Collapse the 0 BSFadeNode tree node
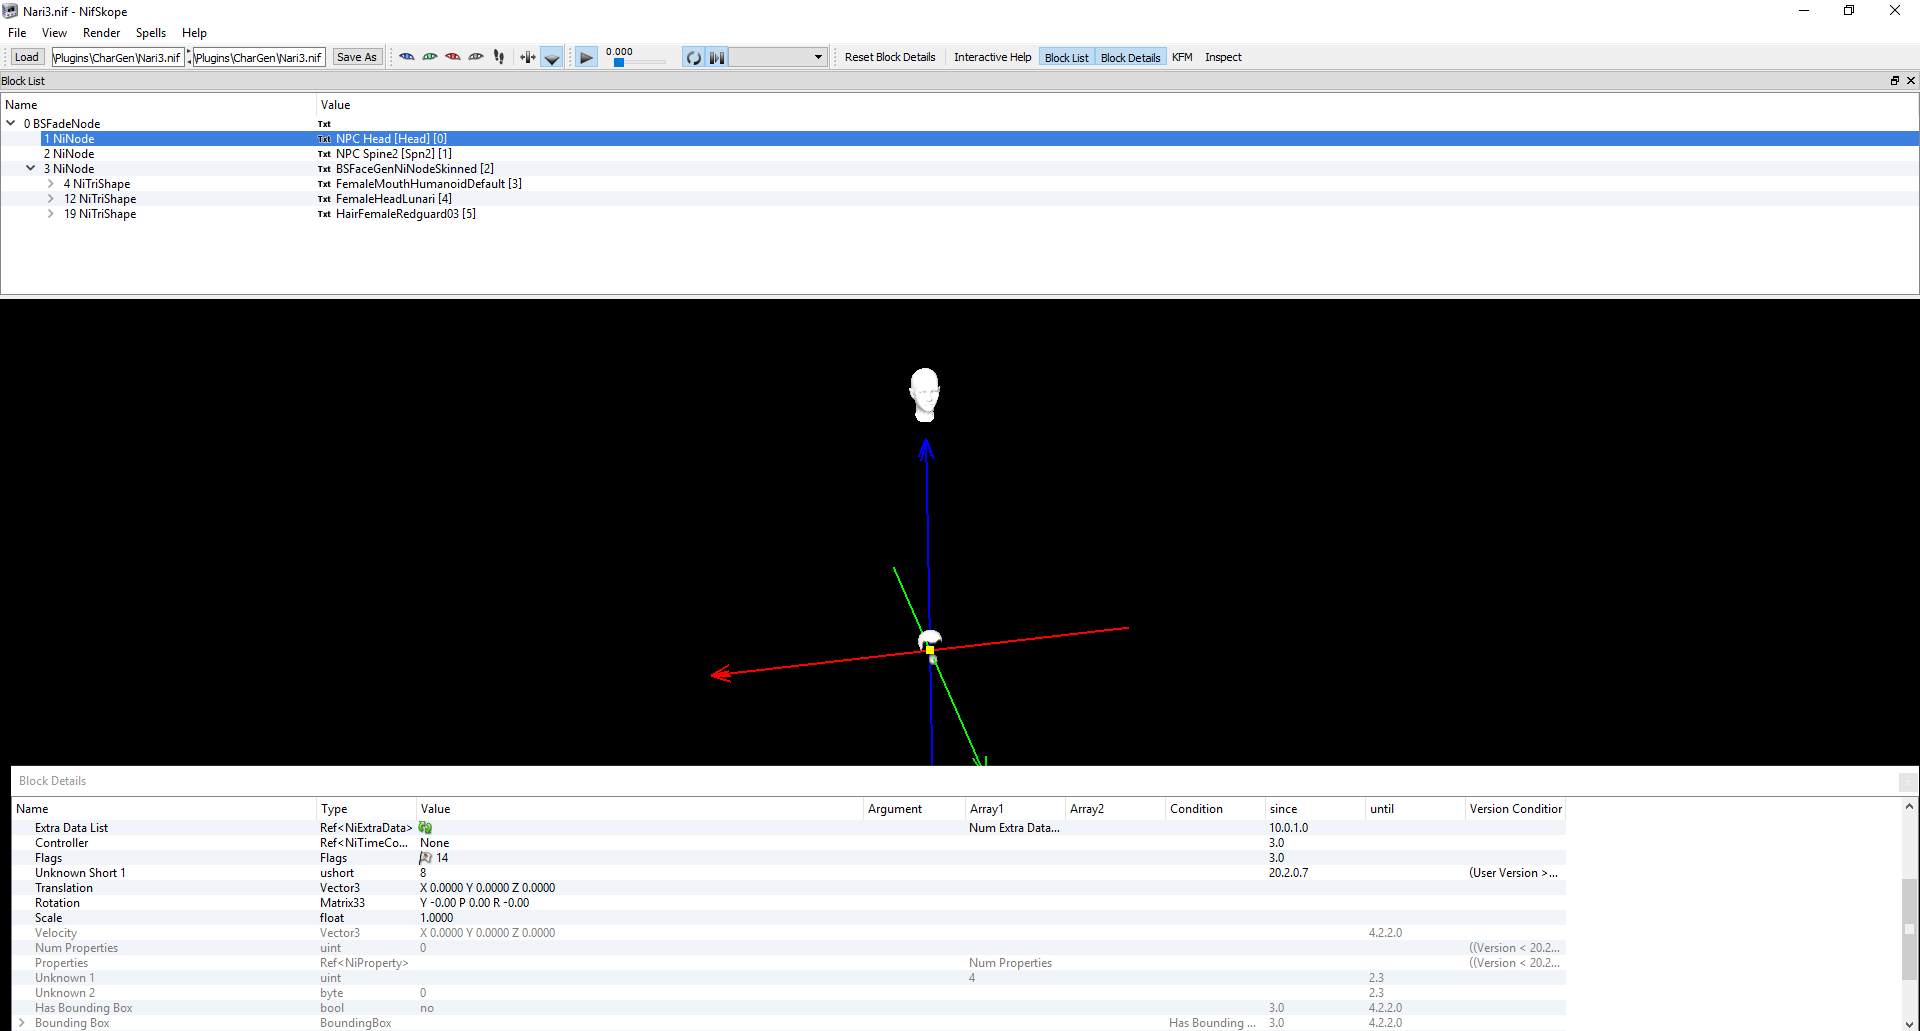The image size is (1920, 1031). pyautogui.click(x=11, y=123)
